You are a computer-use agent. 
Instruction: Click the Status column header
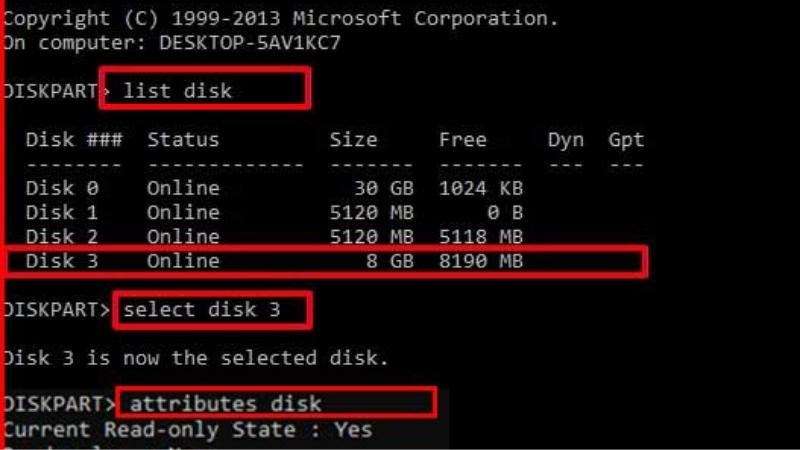tap(183, 140)
